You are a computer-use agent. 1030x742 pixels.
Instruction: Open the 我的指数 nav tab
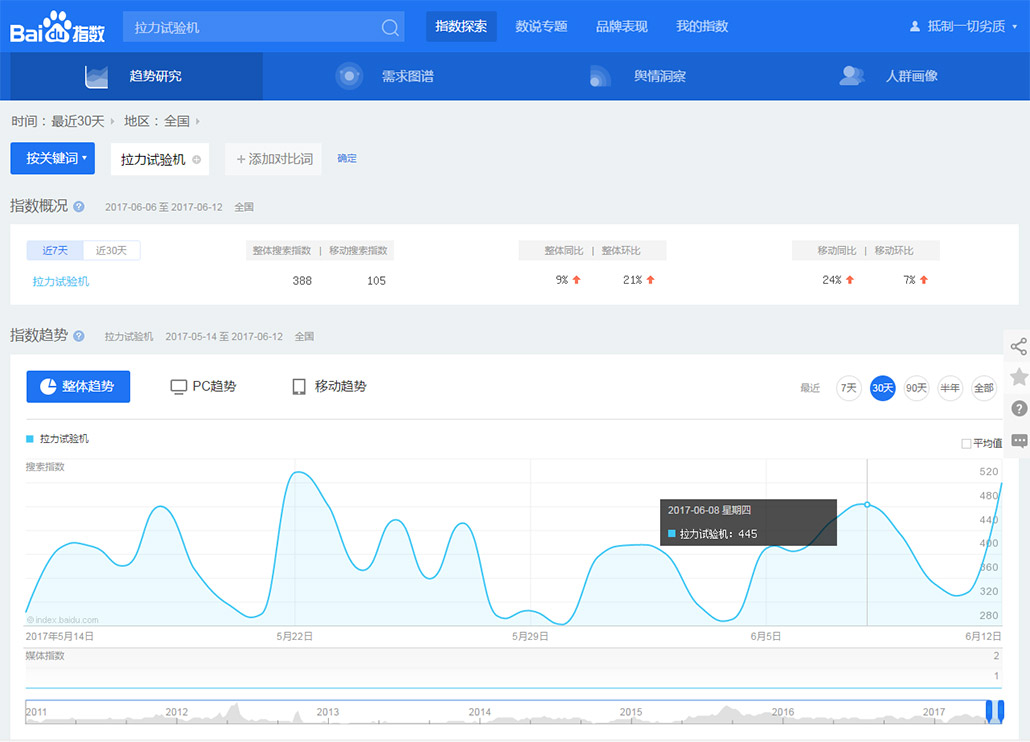coord(702,26)
